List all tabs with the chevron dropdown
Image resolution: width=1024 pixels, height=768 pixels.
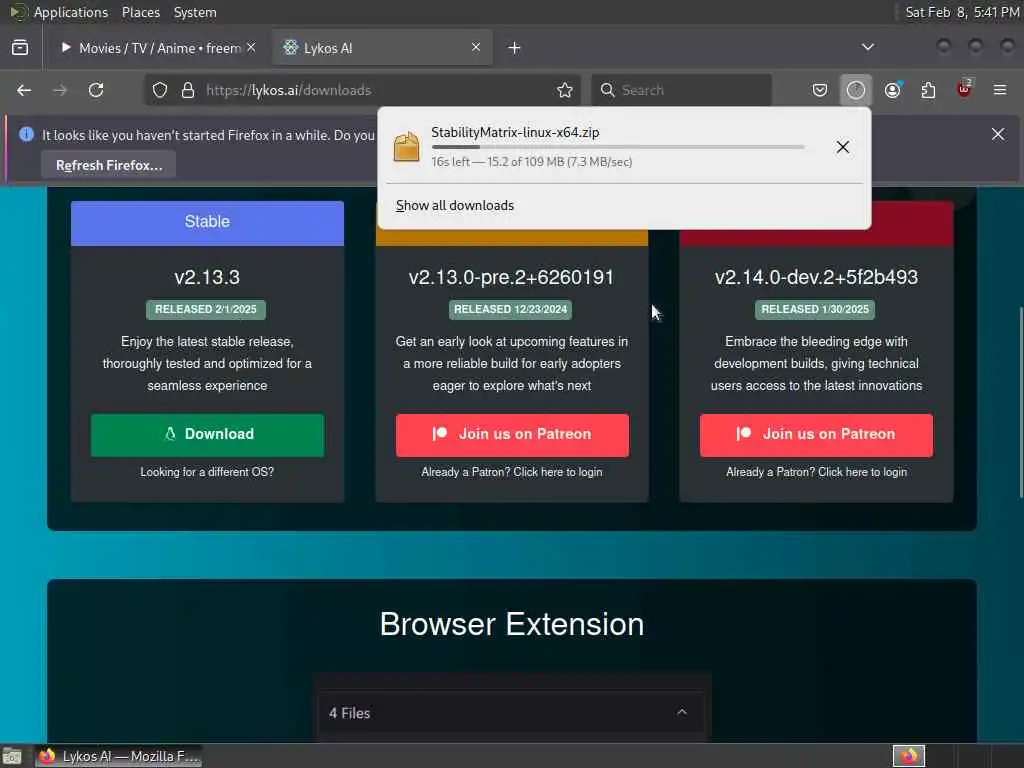click(867, 47)
